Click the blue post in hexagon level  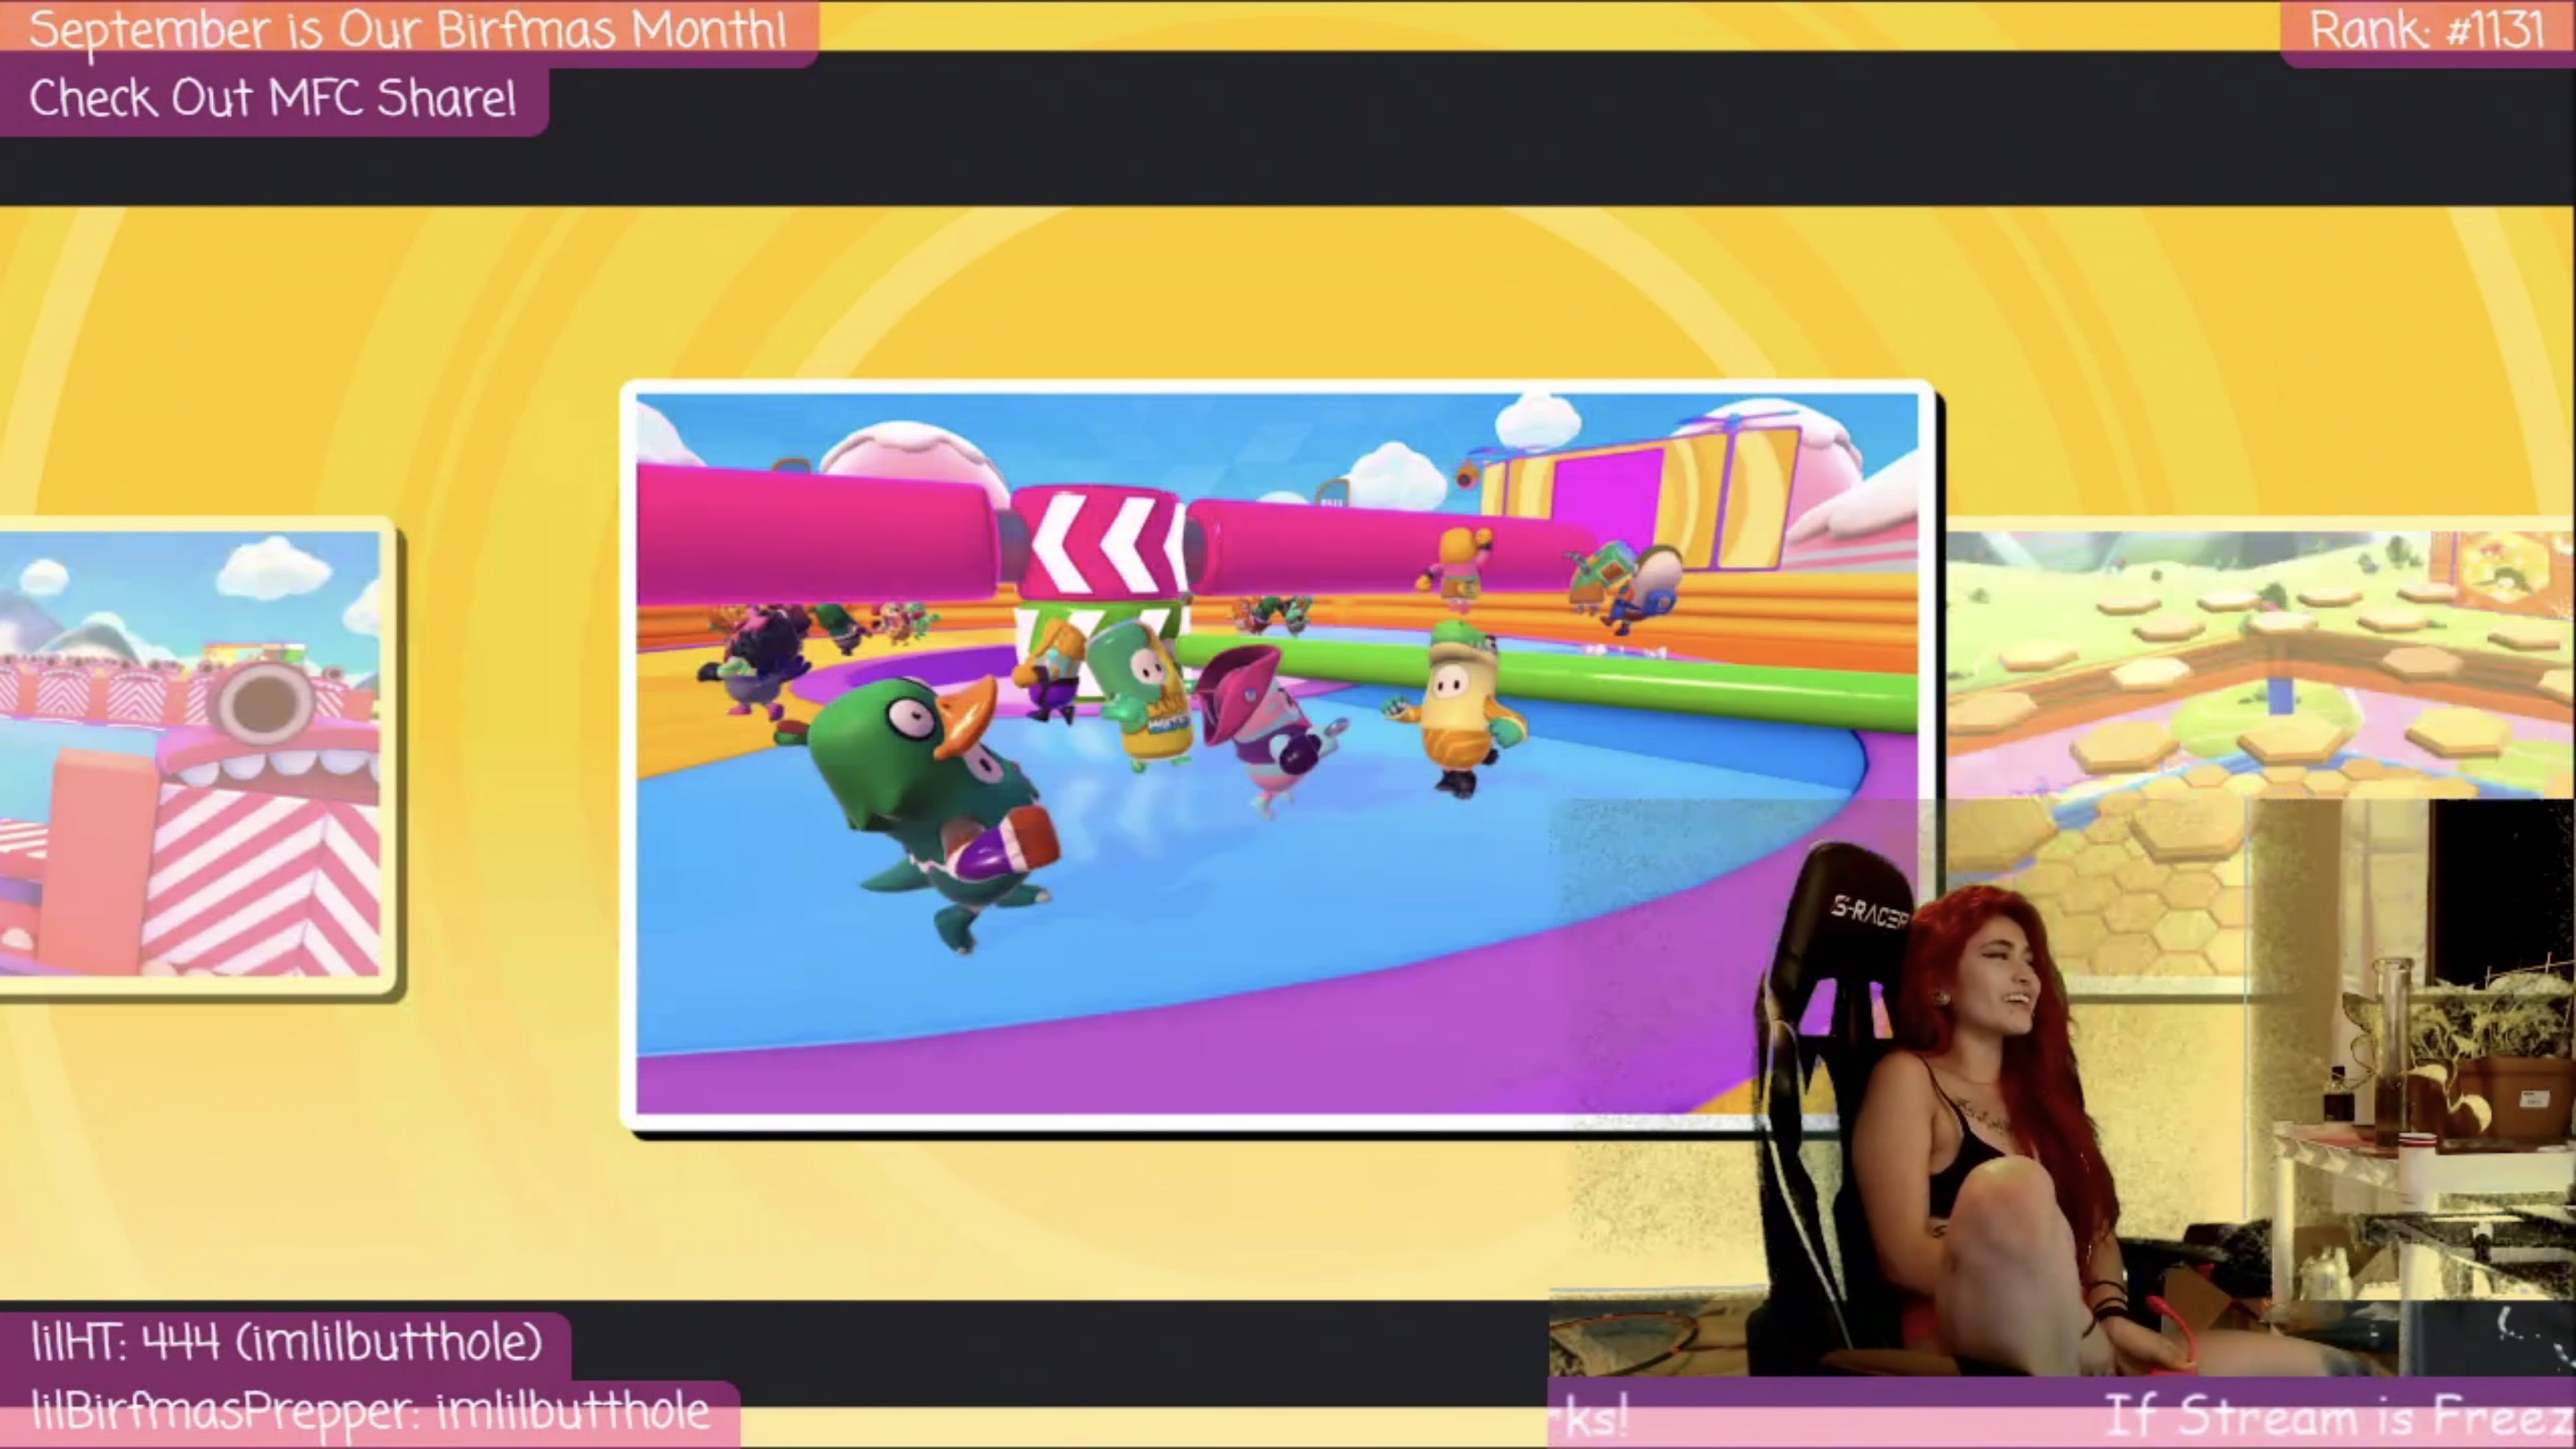coord(2281,695)
